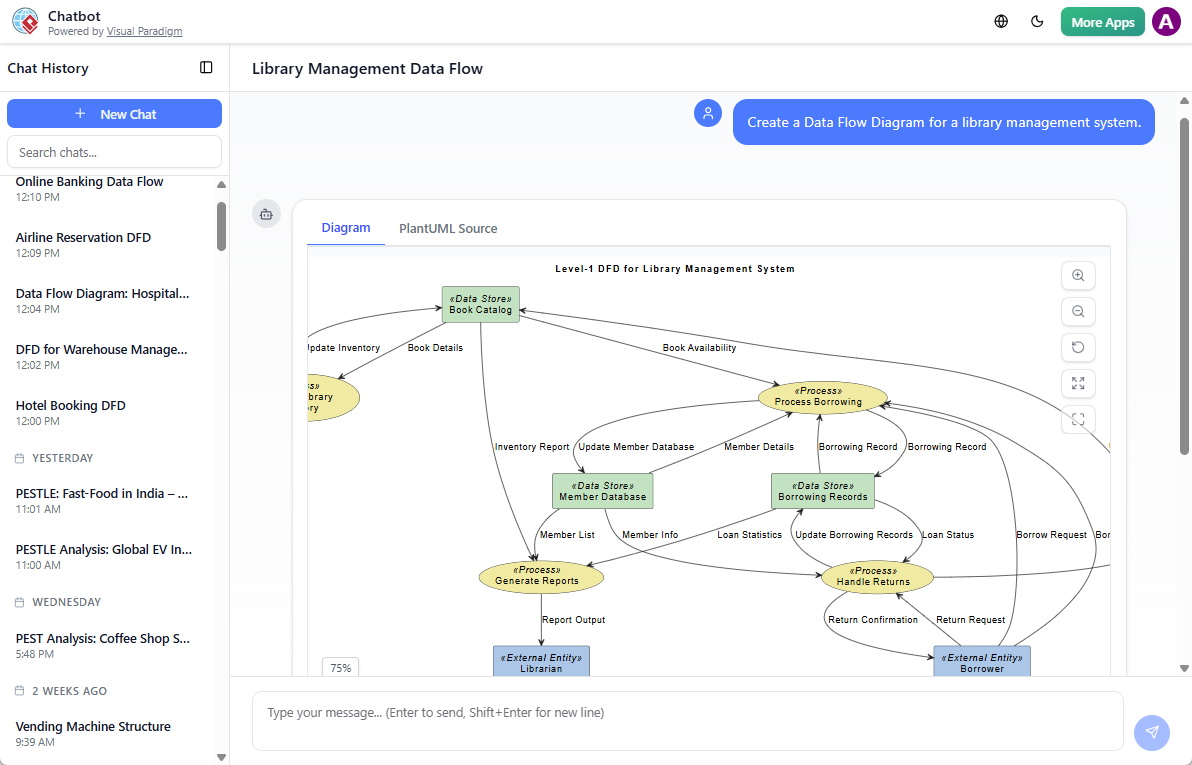Open the More Apps button
The height and width of the screenshot is (765, 1192).
point(1102,22)
